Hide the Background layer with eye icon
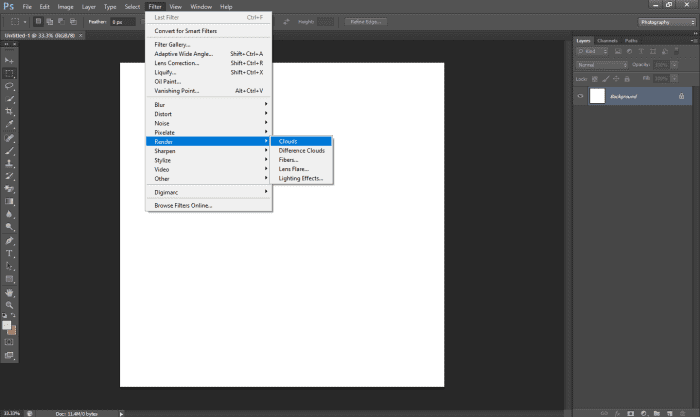Image resolution: width=700 pixels, height=417 pixels. 580,96
